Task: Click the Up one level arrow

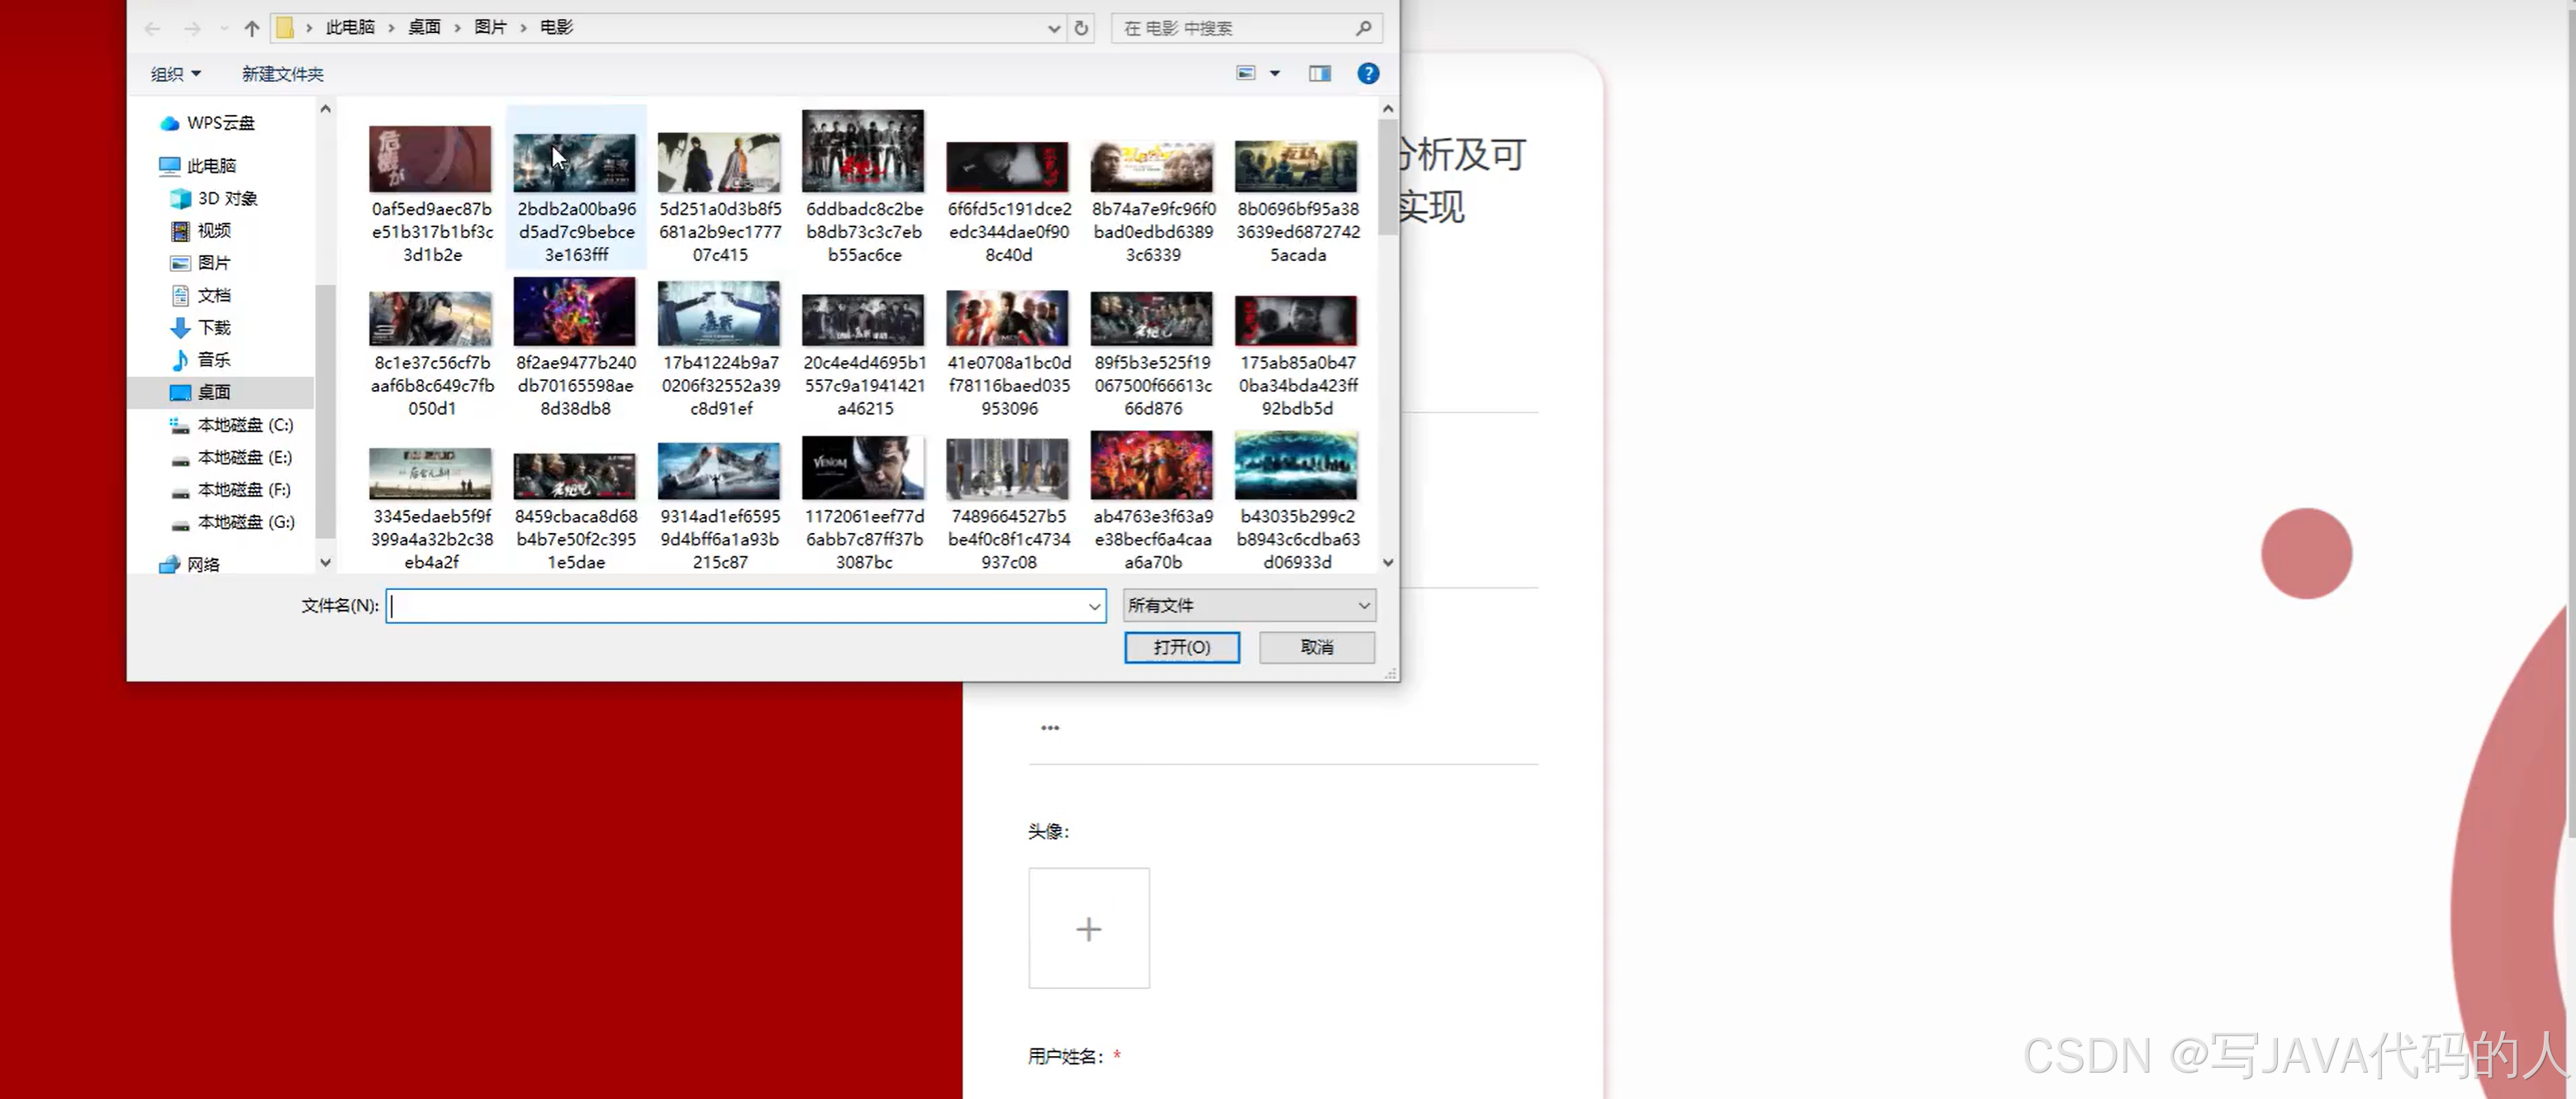Action: (x=252, y=28)
